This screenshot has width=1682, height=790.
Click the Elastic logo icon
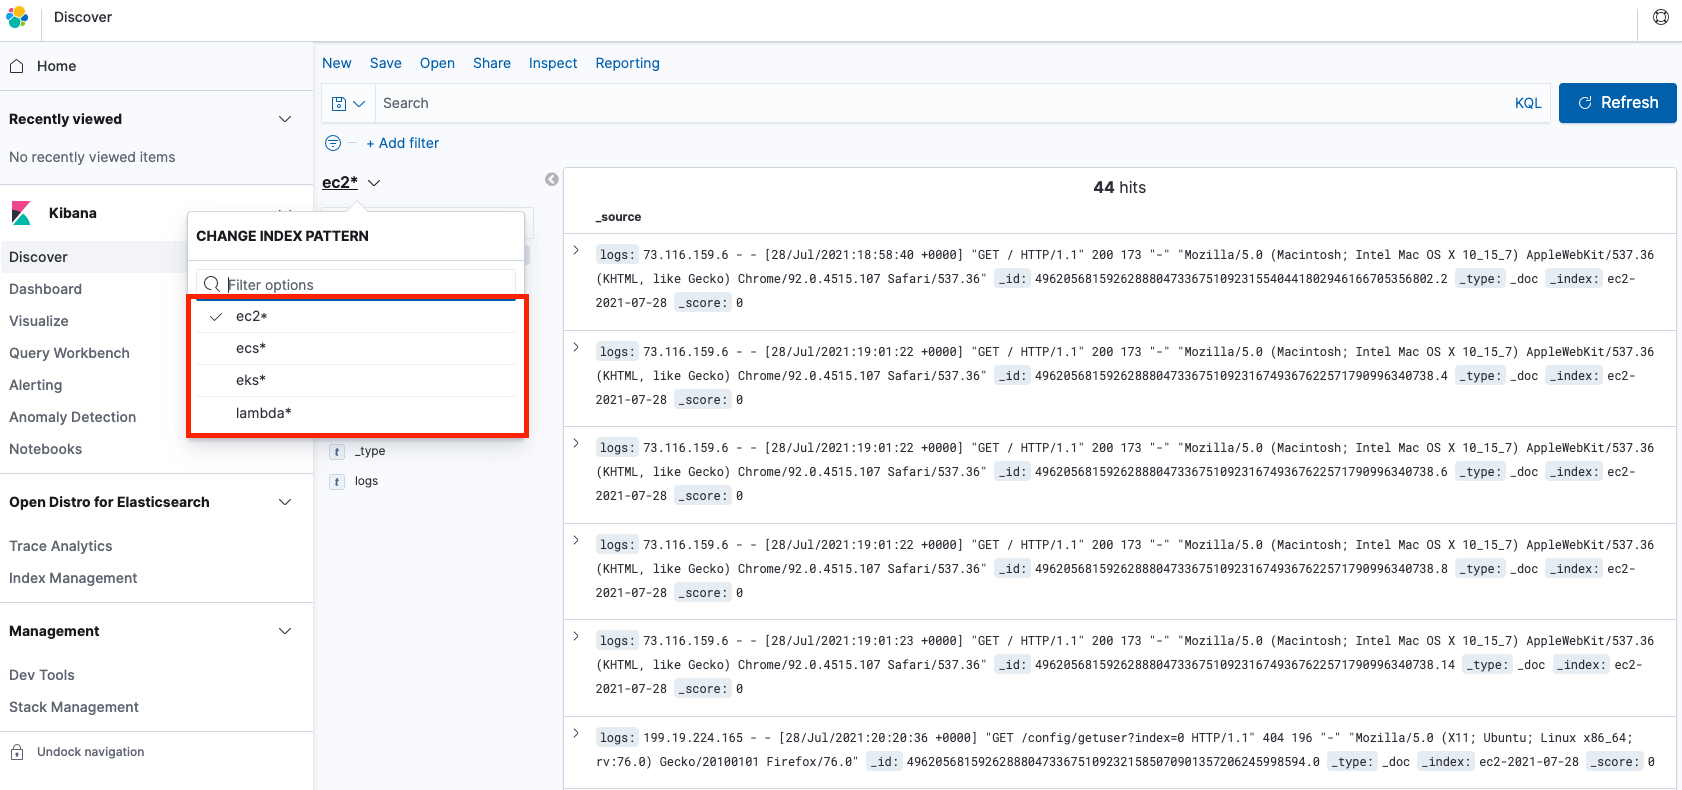click(17, 17)
